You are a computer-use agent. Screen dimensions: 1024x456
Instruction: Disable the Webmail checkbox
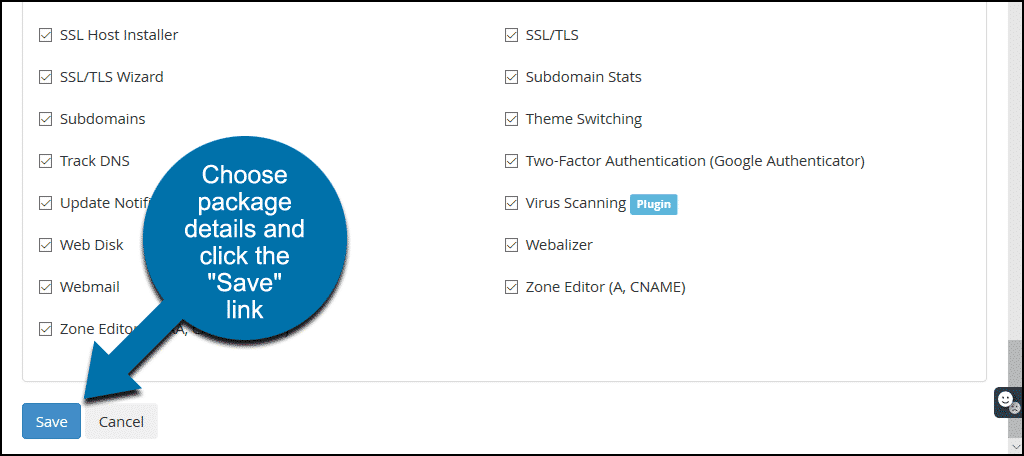point(45,287)
